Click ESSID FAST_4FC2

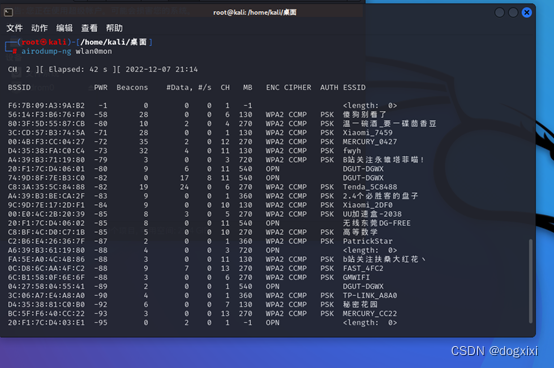pyautogui.click(x=363, y=268)
